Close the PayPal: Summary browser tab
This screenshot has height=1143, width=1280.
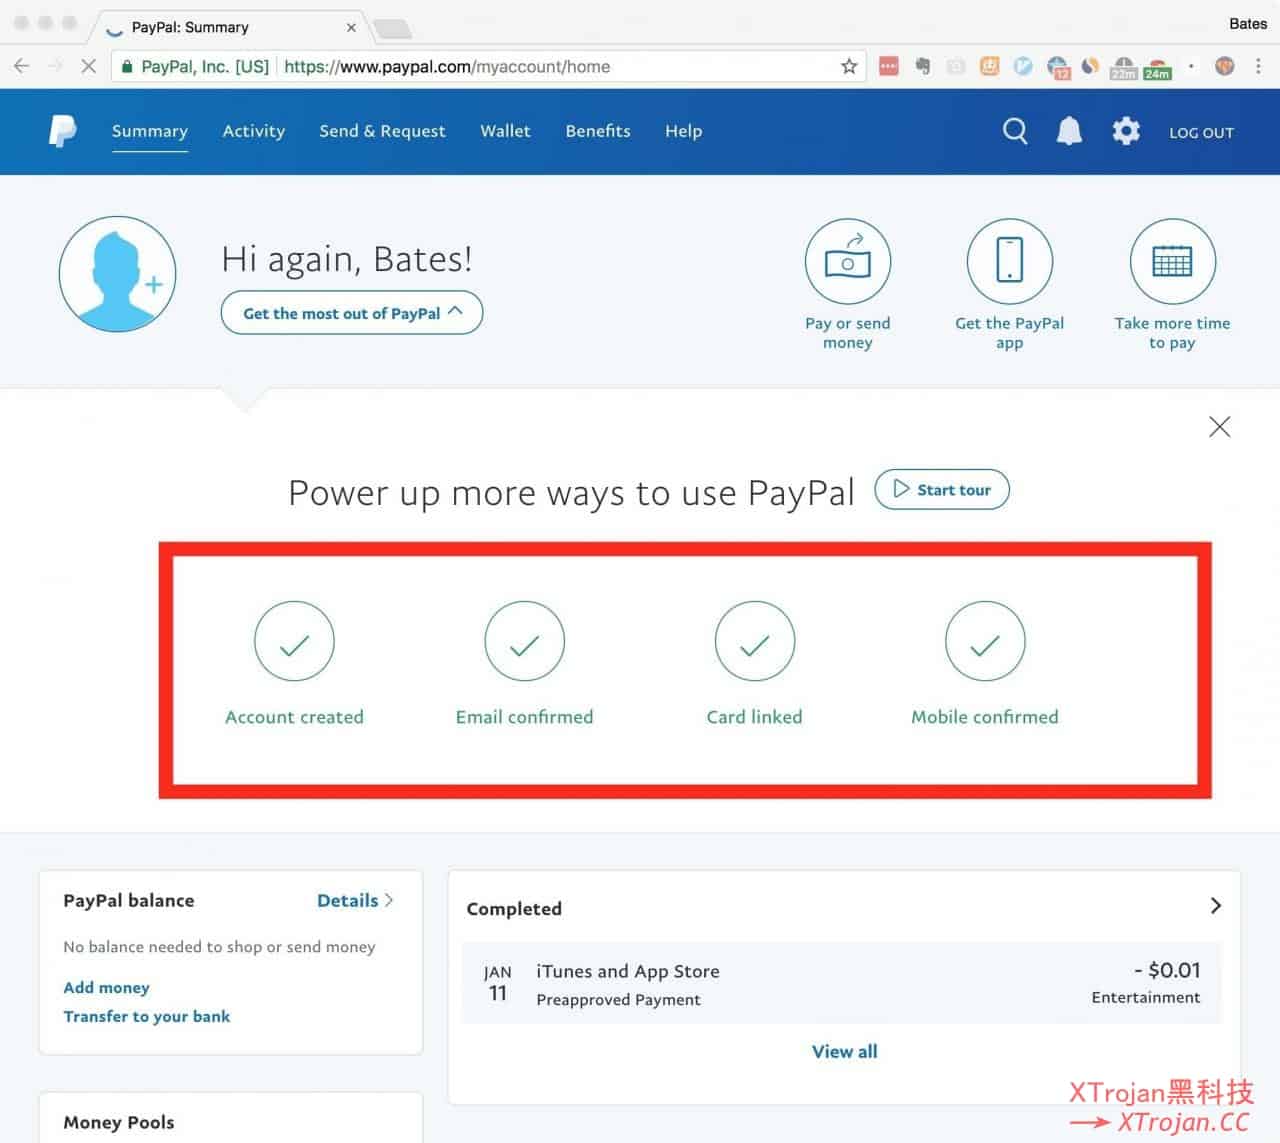click(351, 27)
